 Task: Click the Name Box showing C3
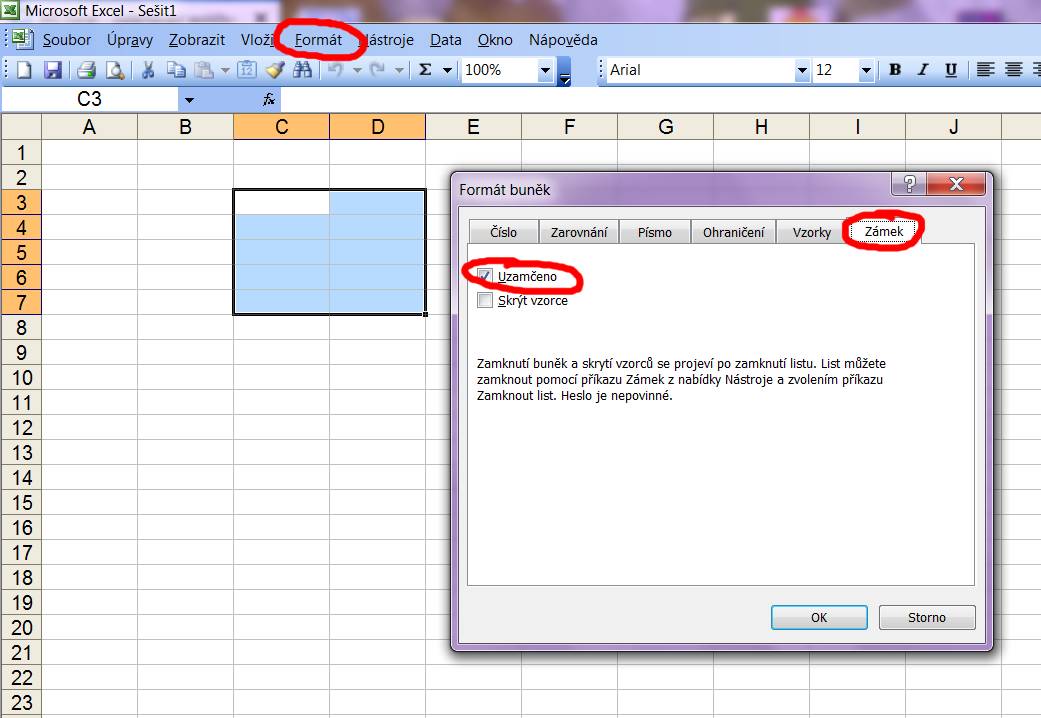click(90, 100)
